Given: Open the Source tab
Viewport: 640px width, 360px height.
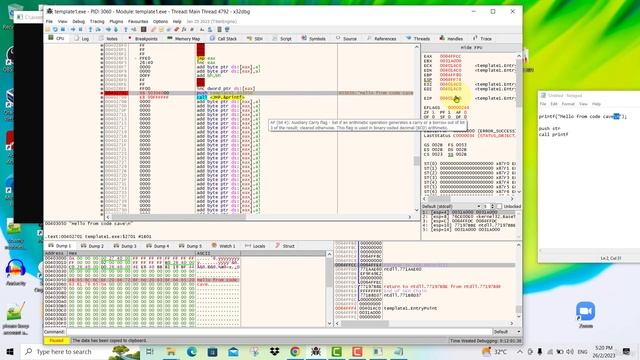Looking at the screenshot, I should [346, 38].
